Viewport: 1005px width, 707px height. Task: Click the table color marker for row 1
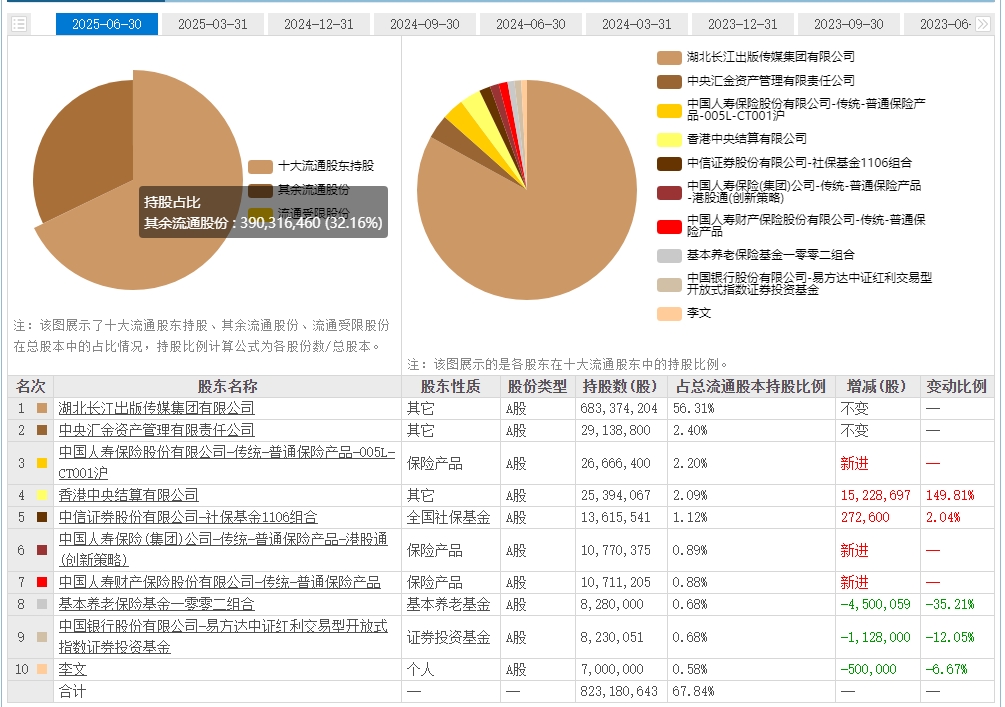click(x=42, y=408)
